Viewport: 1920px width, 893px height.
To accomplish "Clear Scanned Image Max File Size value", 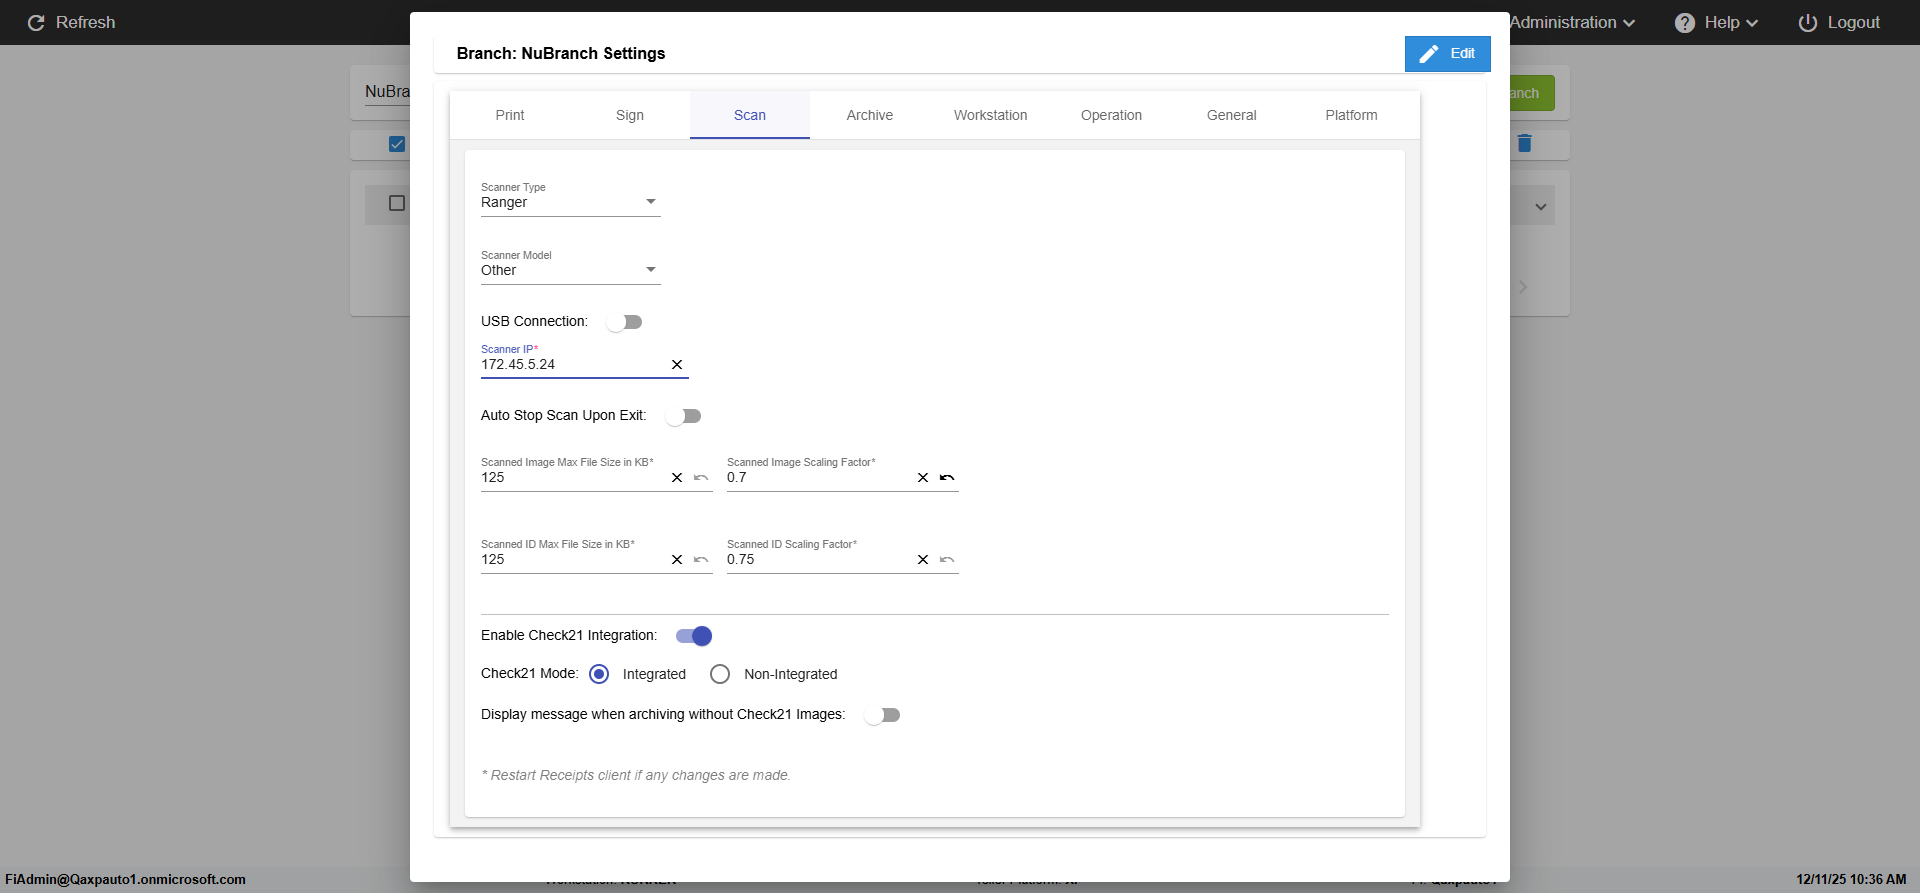I will coord(677,478).
